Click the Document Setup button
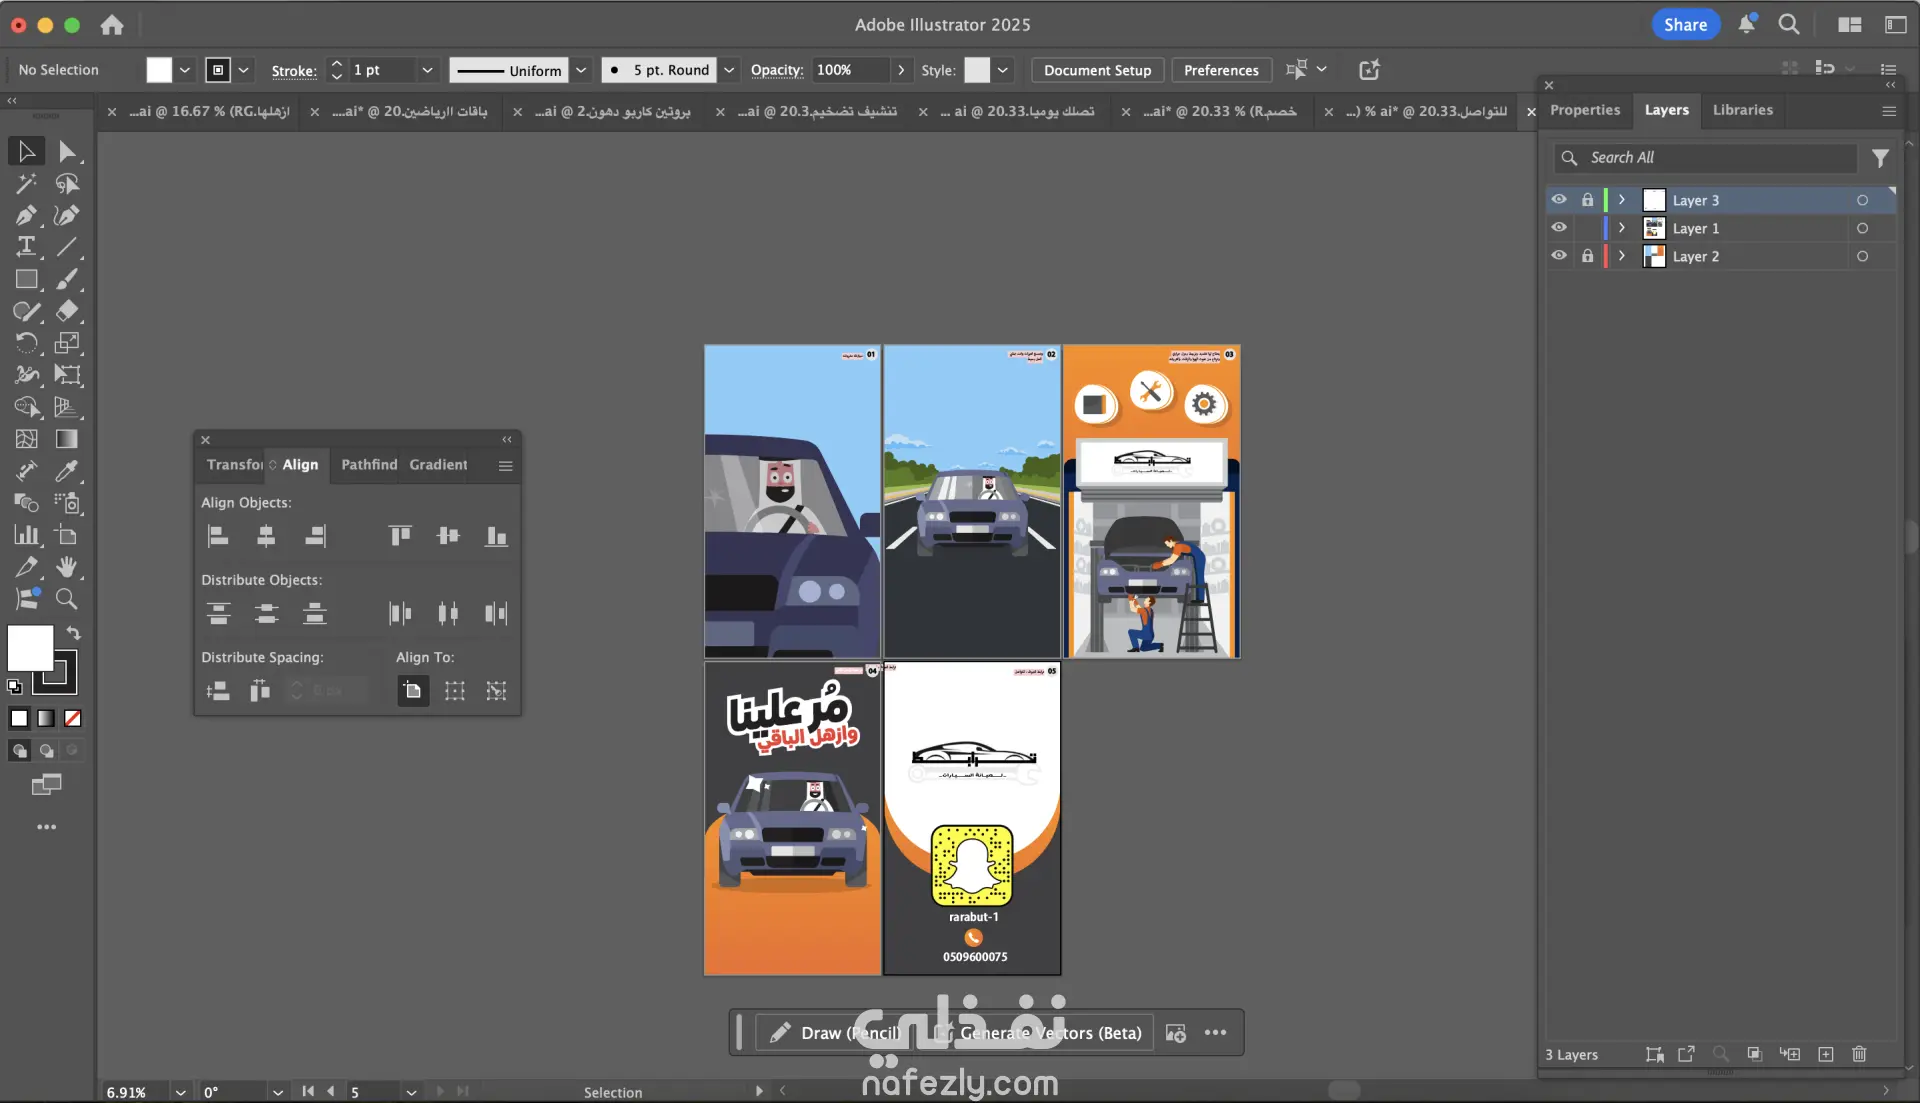The image size is (1920, 1103). tap(1097, 70)
